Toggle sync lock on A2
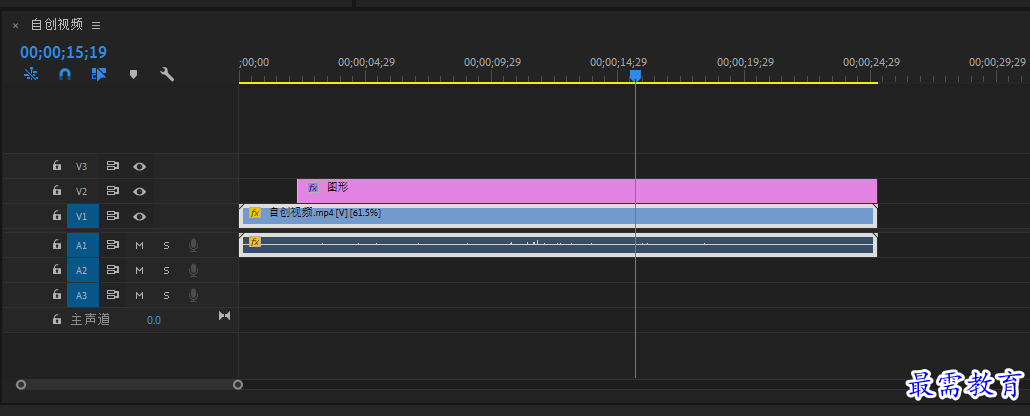Screen dimensions: 1030x416 point(113,270)
